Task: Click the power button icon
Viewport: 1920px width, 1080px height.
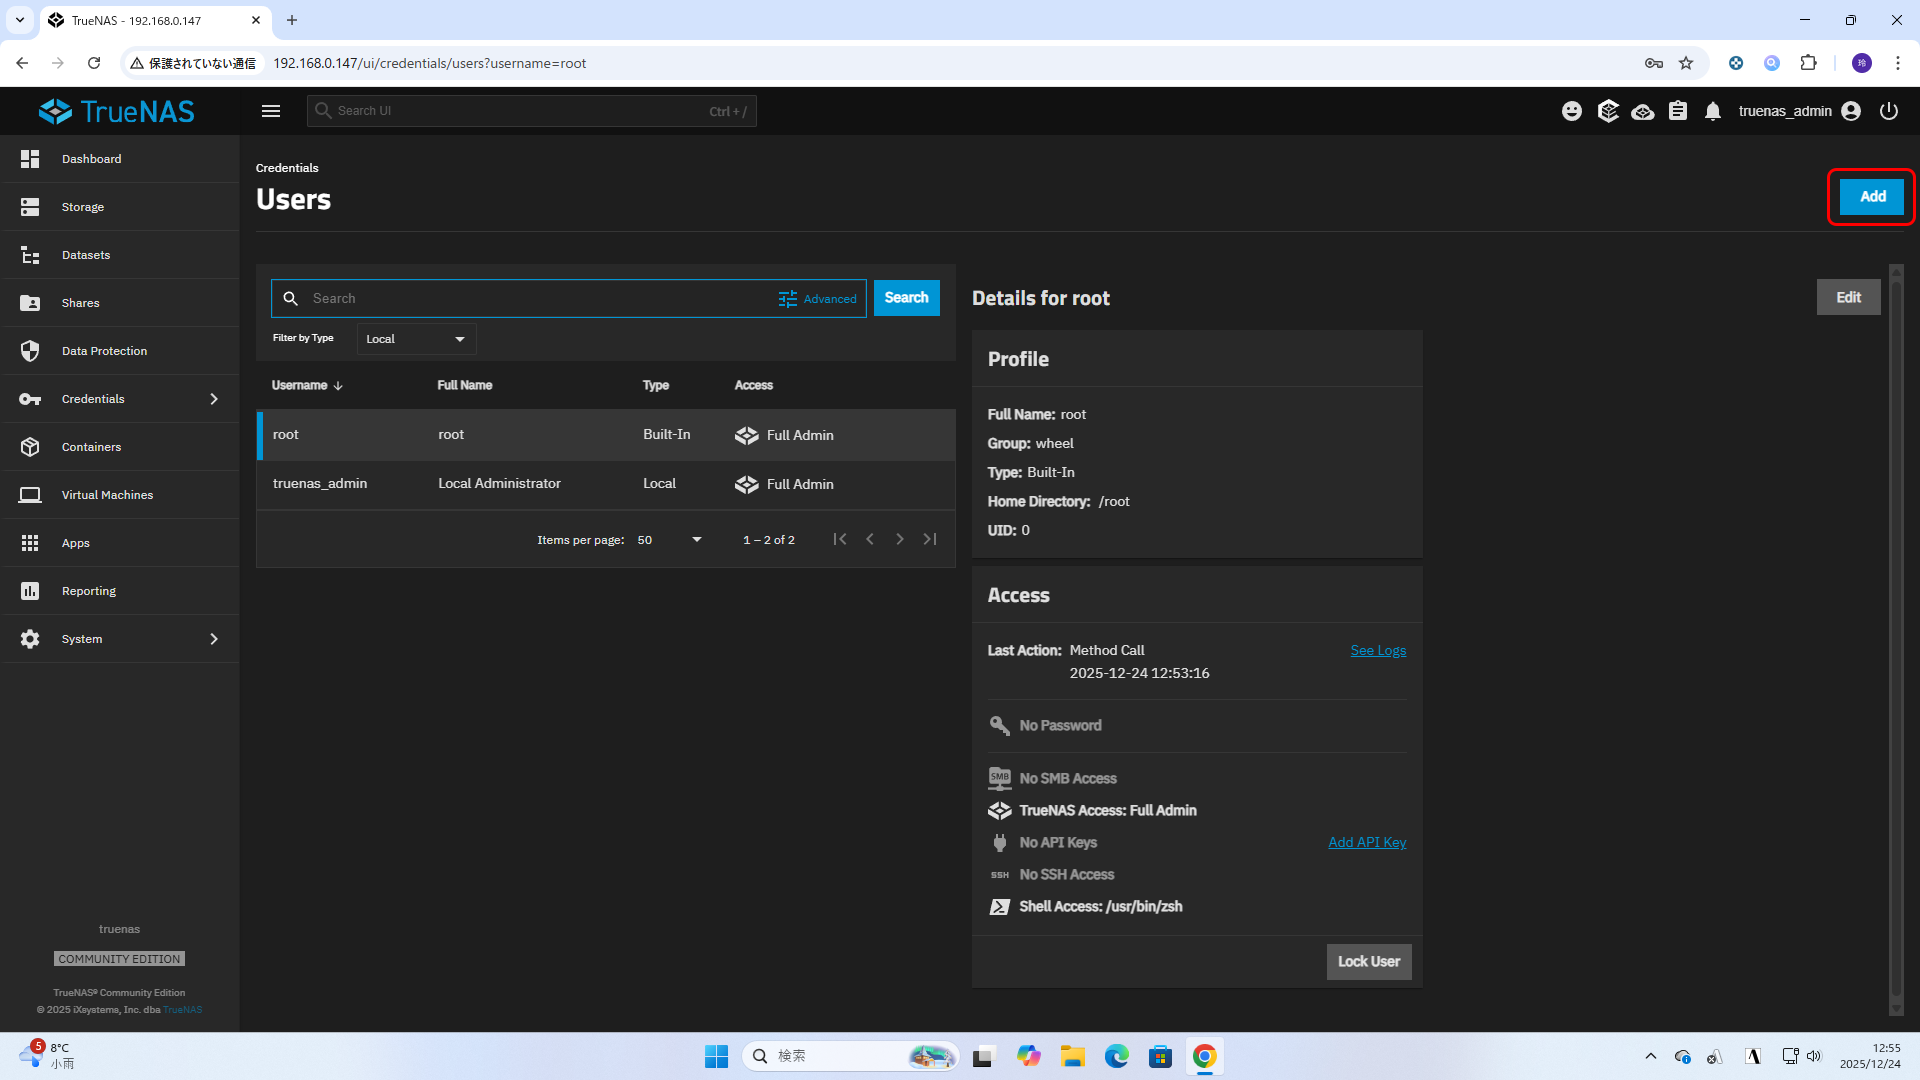Action: click(1888, 111)
